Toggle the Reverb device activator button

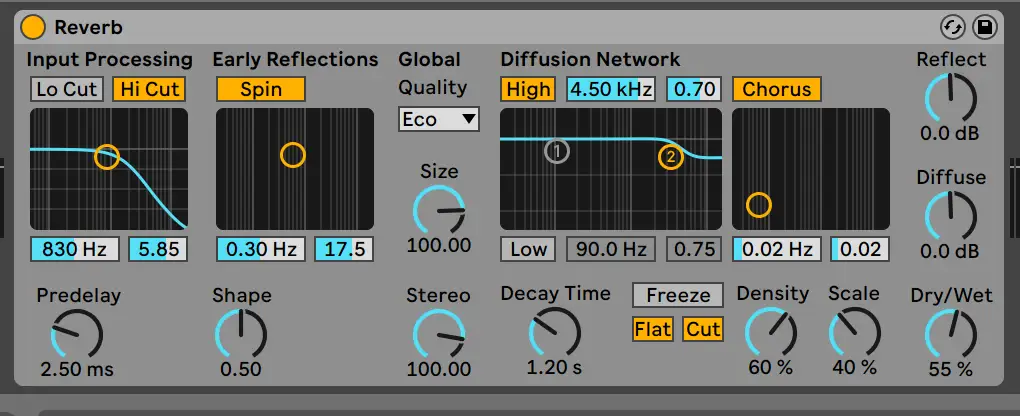pyautogui.click(x=34, y=27)
